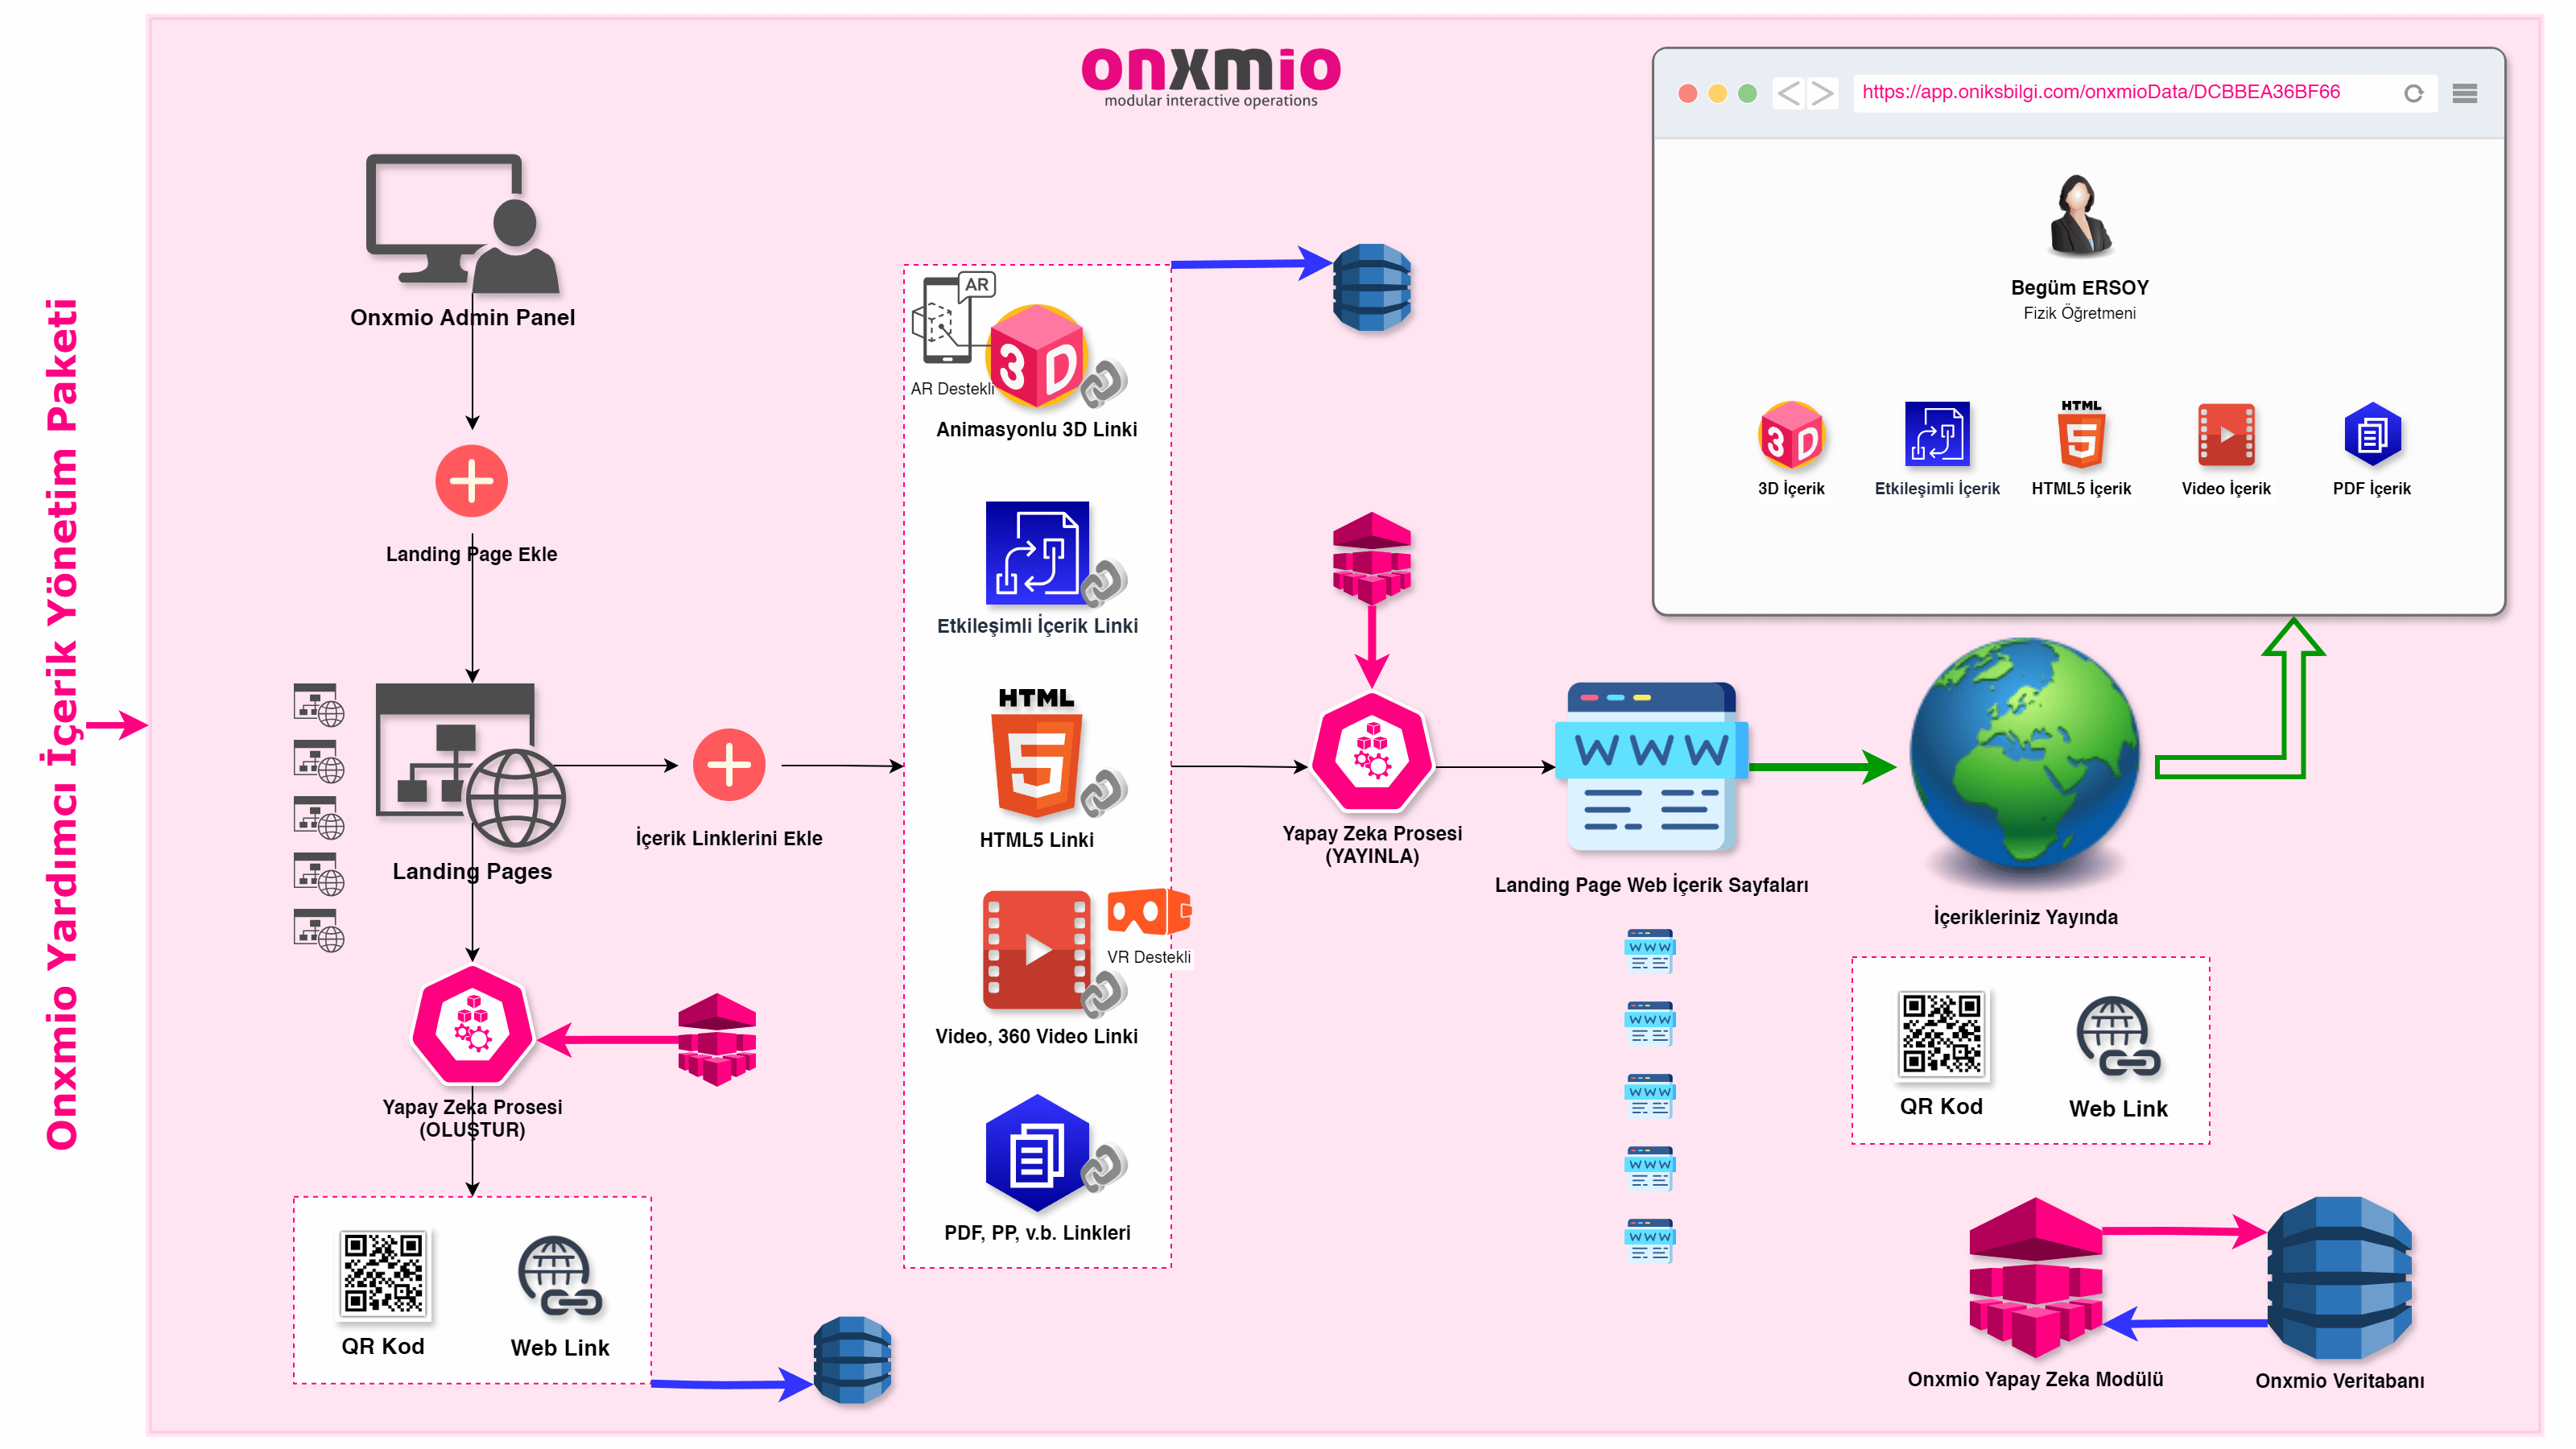Click the red browser window dot

[1688, 93]
